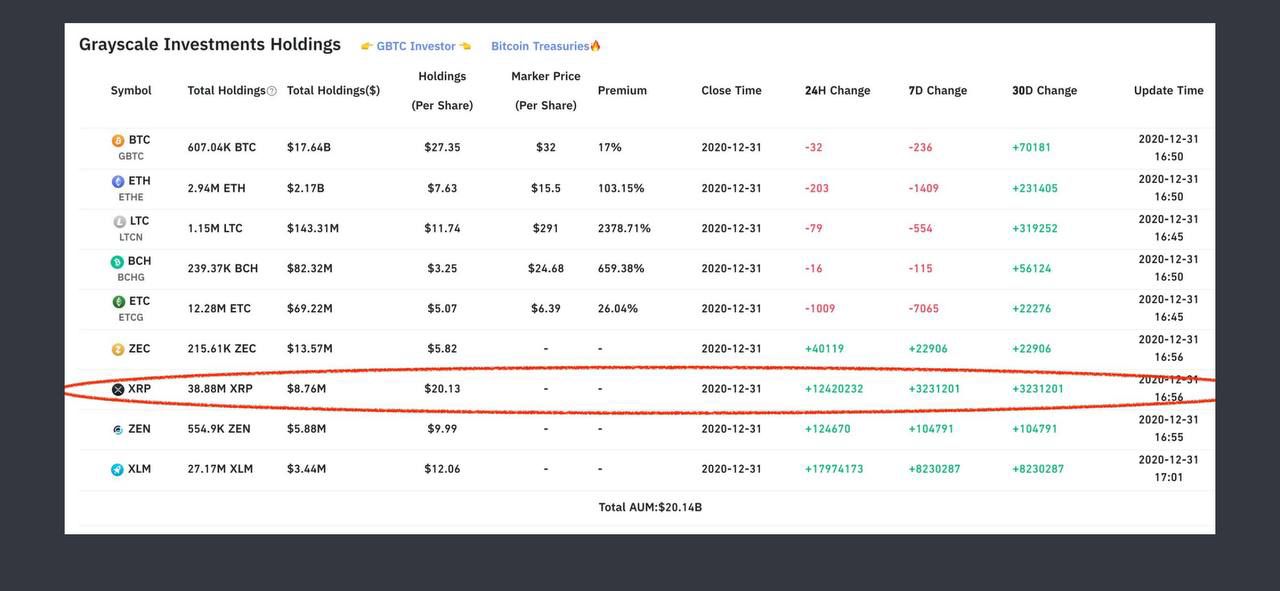Click the +17974173 XLM 24H change
The width and height of the screenshot is (1280, 591).
click(834, 468)
